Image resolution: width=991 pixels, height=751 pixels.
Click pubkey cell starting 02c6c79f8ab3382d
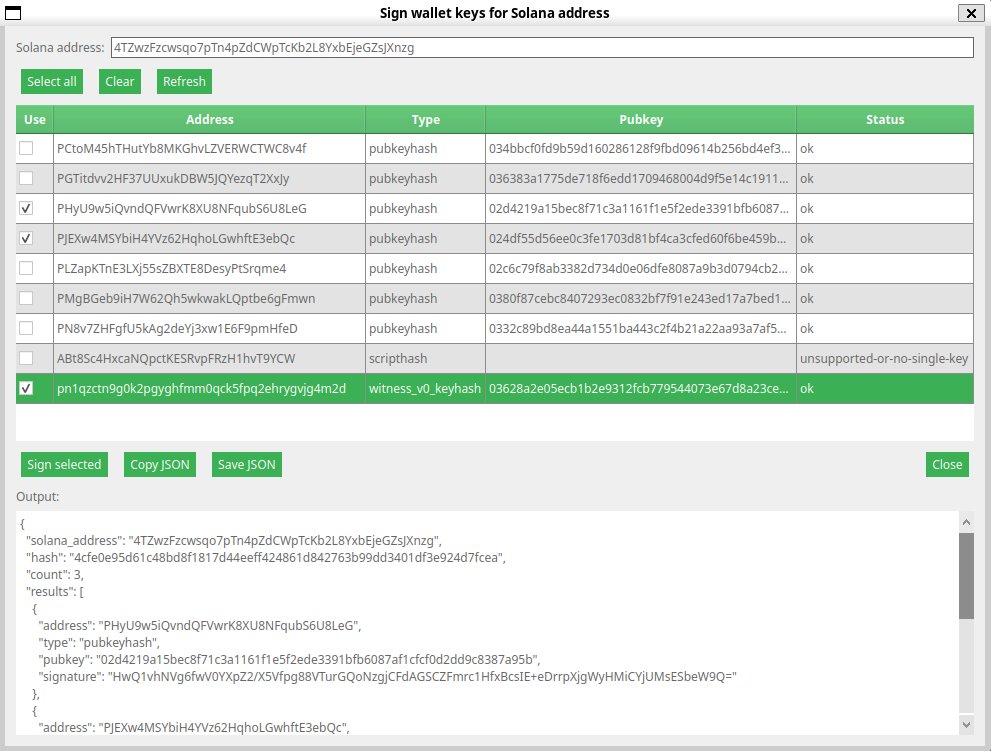click(641, 269)
